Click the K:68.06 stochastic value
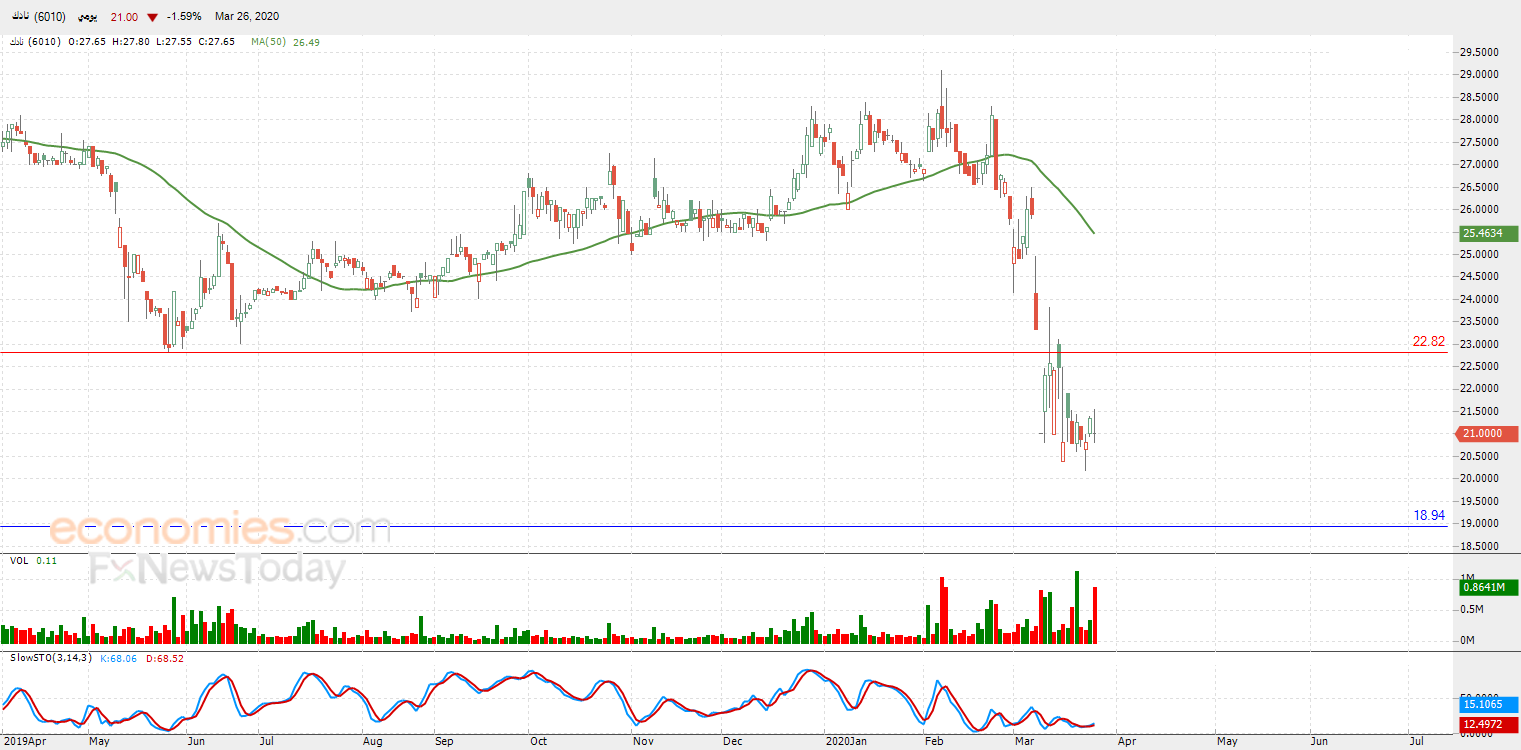Screen dimensions: 1521x750 (x=116, y=658)
